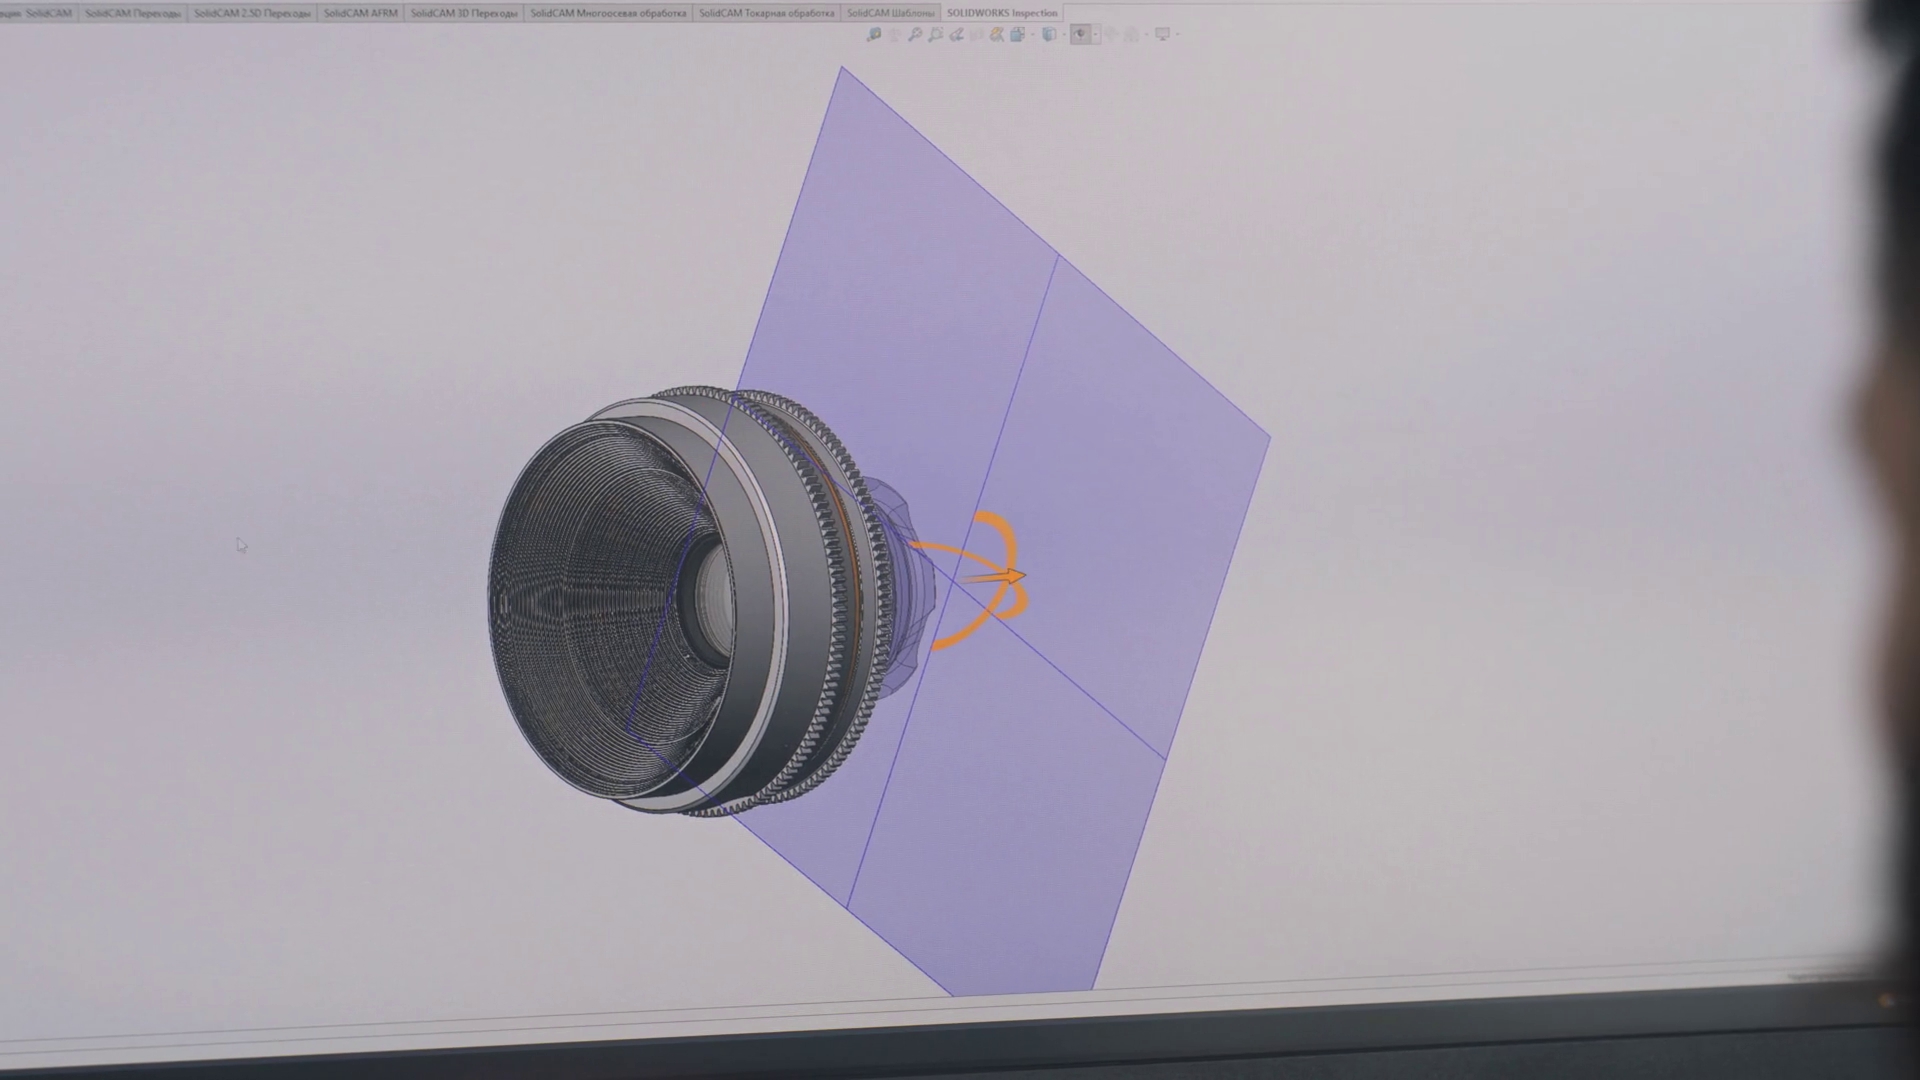Click Display Style icon
Viewport: 1920px width, 1080px height.
coord(1049,34)
